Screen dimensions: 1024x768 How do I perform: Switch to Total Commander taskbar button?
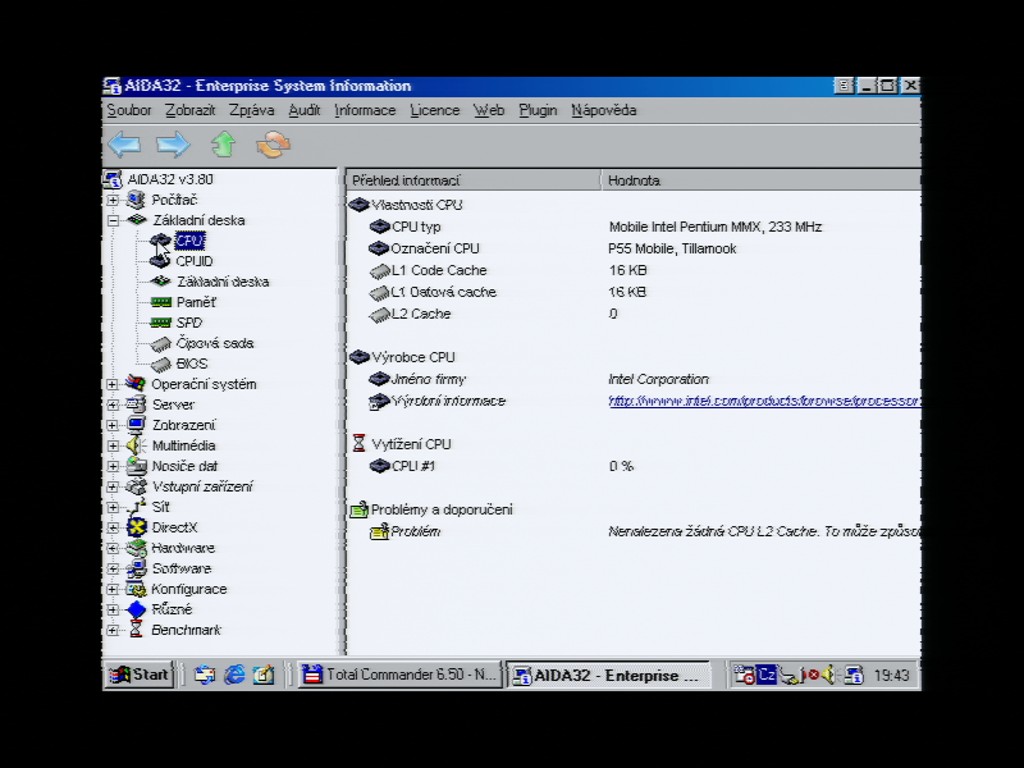pyautogui.click(x=400, y=675)
